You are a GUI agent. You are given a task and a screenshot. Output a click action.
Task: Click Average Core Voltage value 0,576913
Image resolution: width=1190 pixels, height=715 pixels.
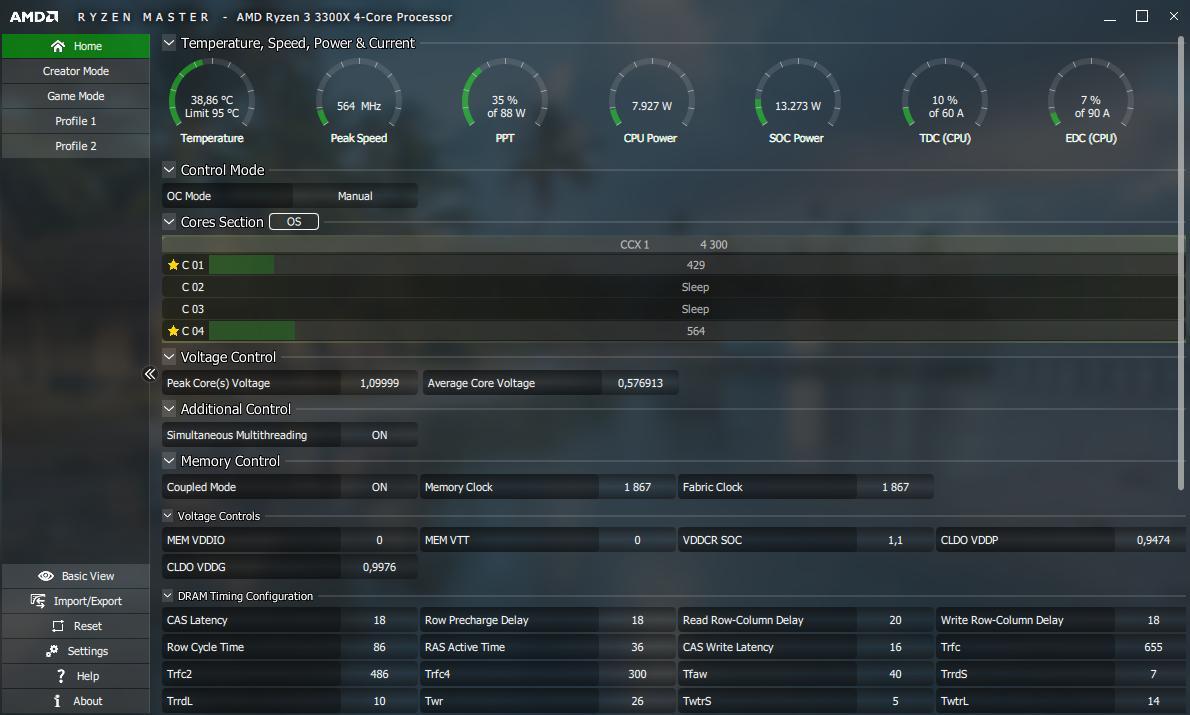click(640, 383)
